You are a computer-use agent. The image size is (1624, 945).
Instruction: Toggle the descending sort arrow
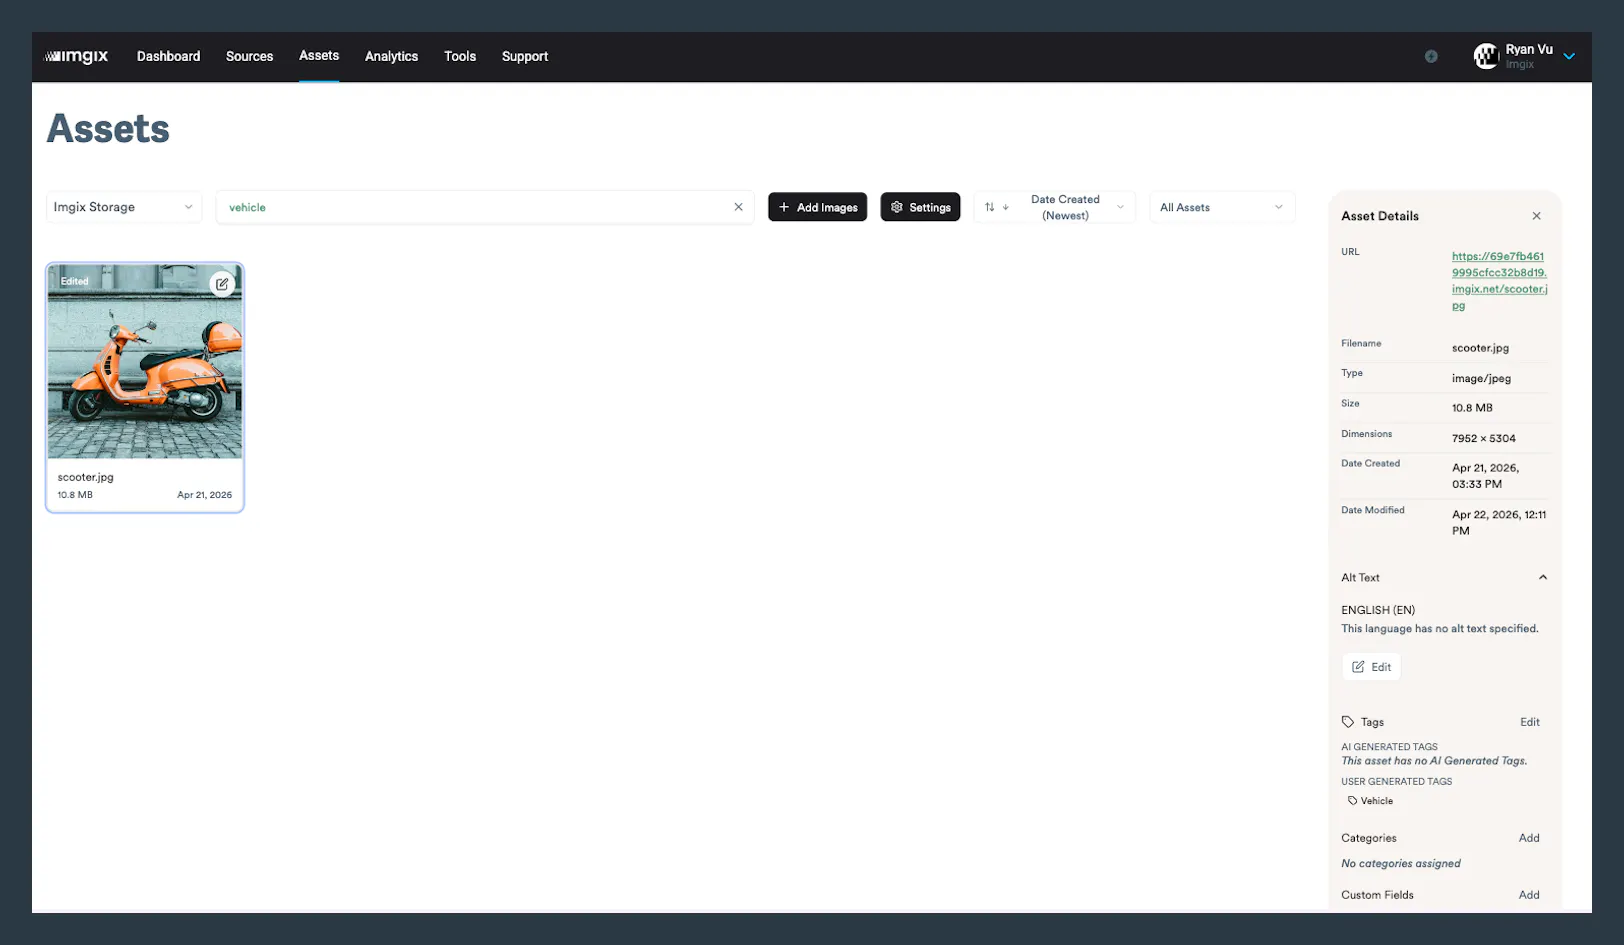pos(1005,207)
